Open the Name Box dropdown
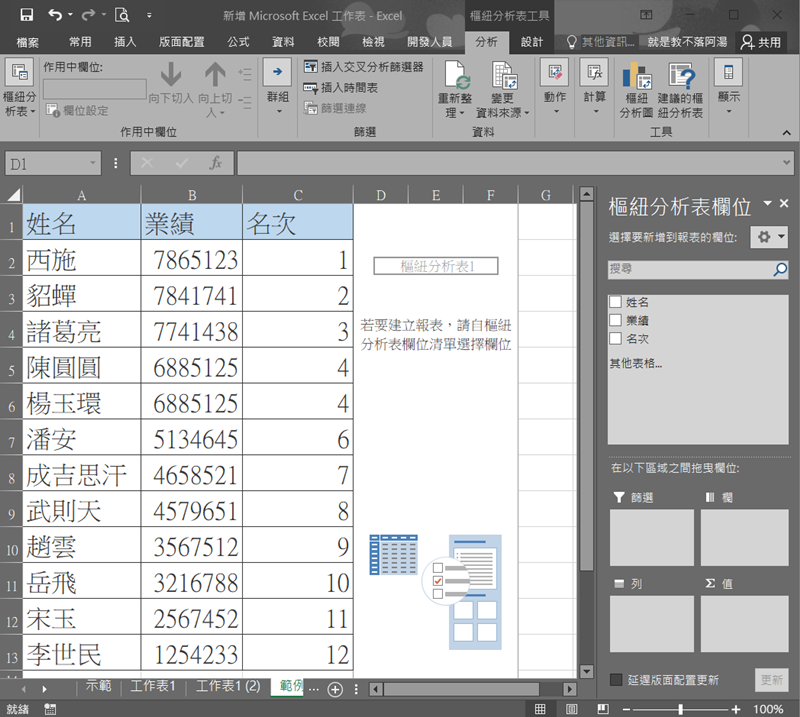This screenshot has width=800, height=717. point(93,163)
